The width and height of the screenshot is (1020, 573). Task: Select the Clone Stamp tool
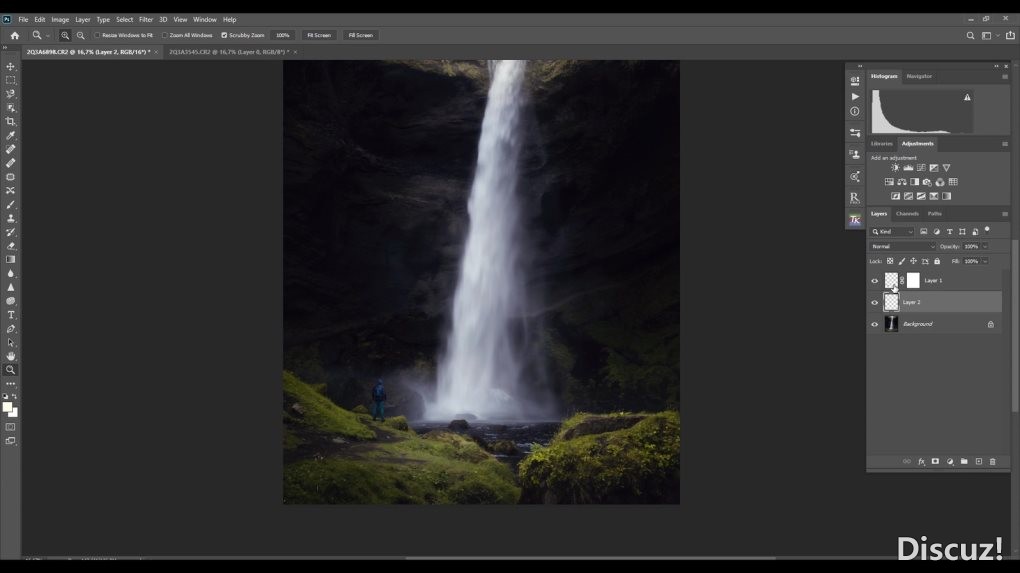point(10,218)
